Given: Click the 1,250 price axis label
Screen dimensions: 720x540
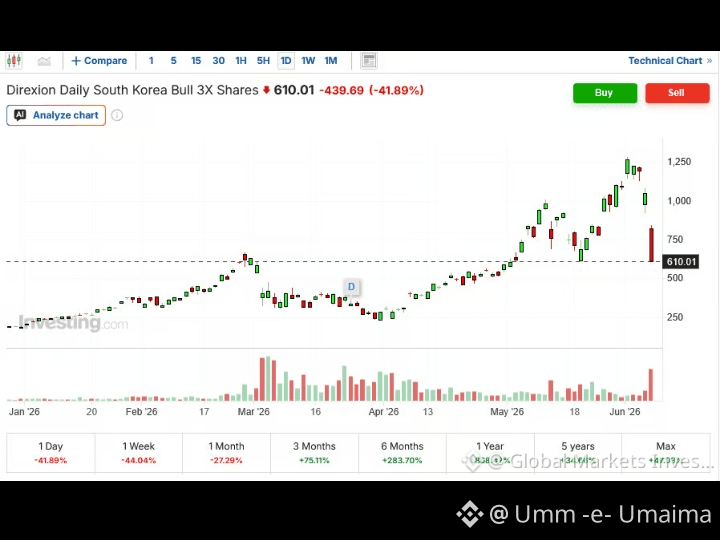Looking at the screenshot, I should 679,162.
